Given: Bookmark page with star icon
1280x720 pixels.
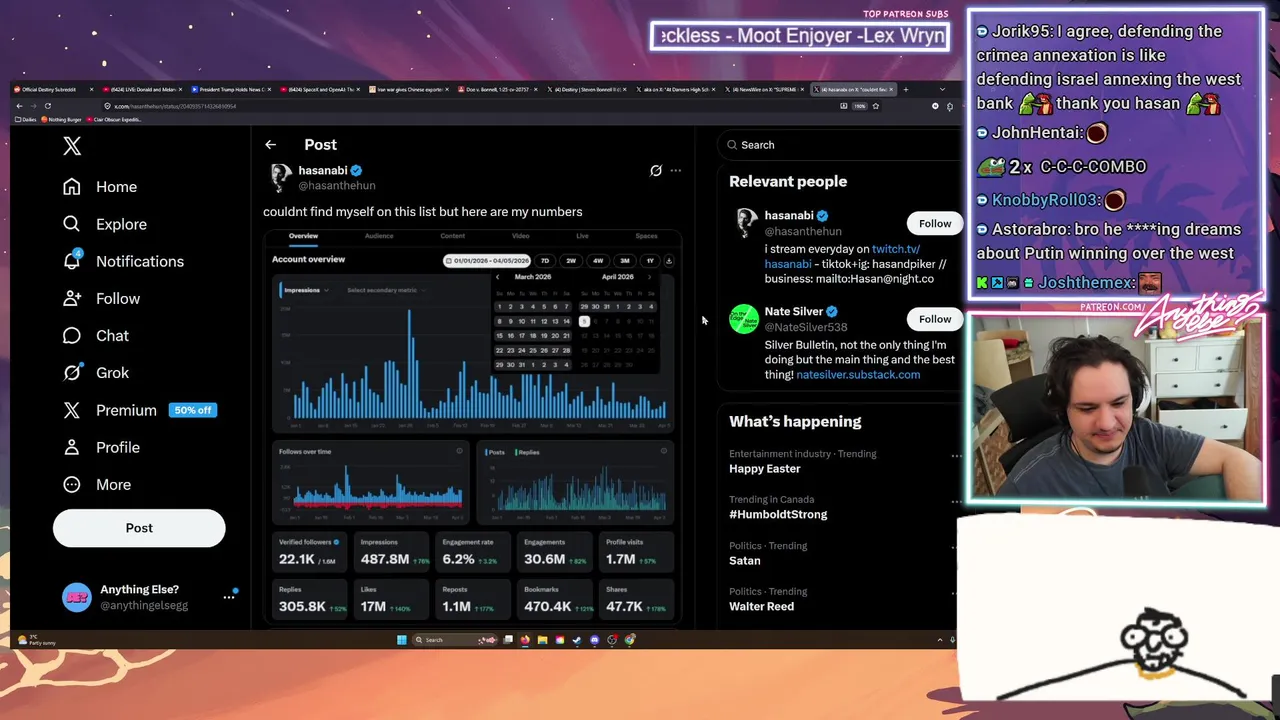Looking at the screenshot, I should pos(876,106).
